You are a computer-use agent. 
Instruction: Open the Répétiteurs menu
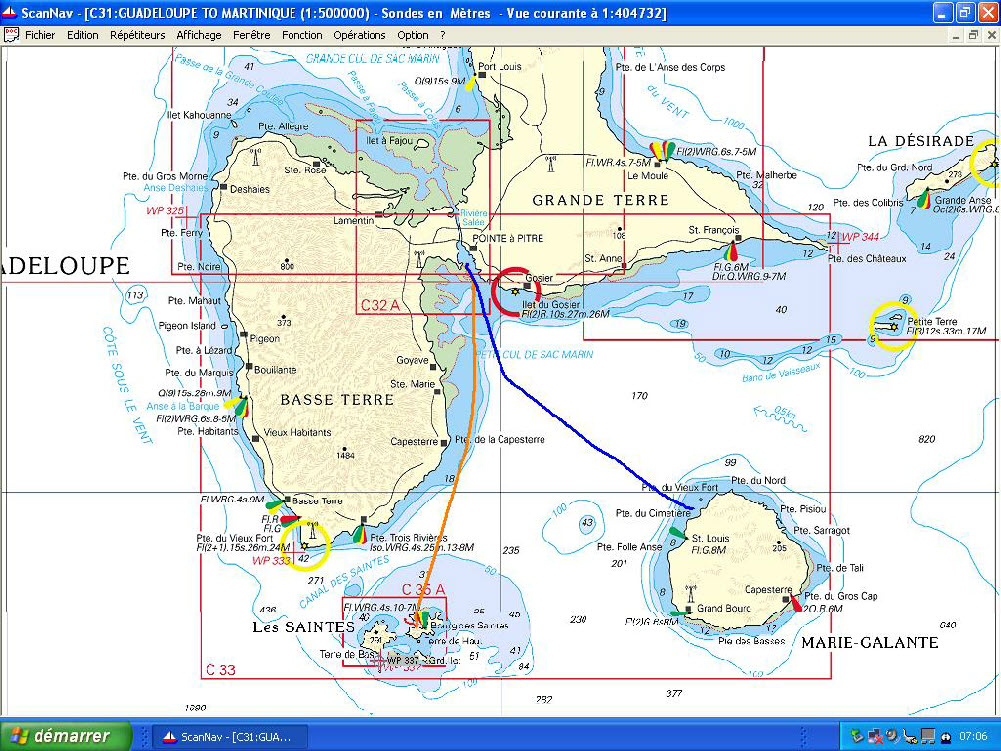click(138, 35)
